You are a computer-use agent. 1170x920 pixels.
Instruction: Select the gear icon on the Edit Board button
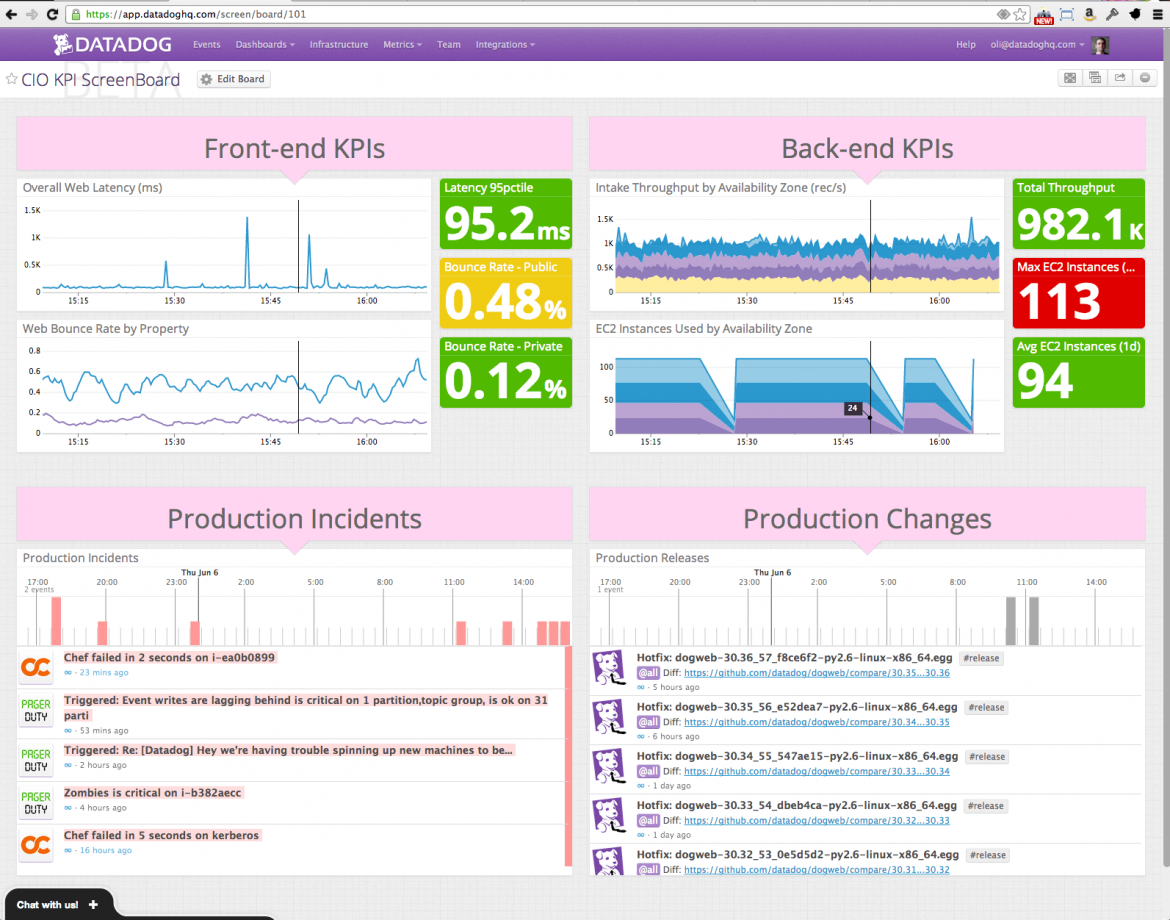click(x=205, y=78)
